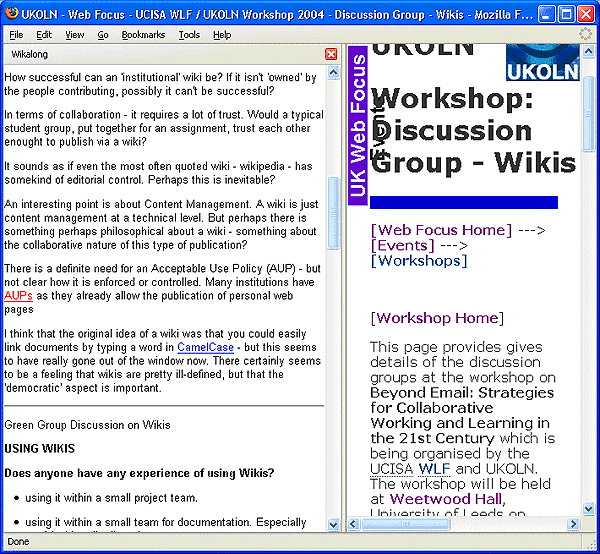Click the 'Beyond Email: Strategies' bold text
The image size is (600, 554).
coord(462,393)
